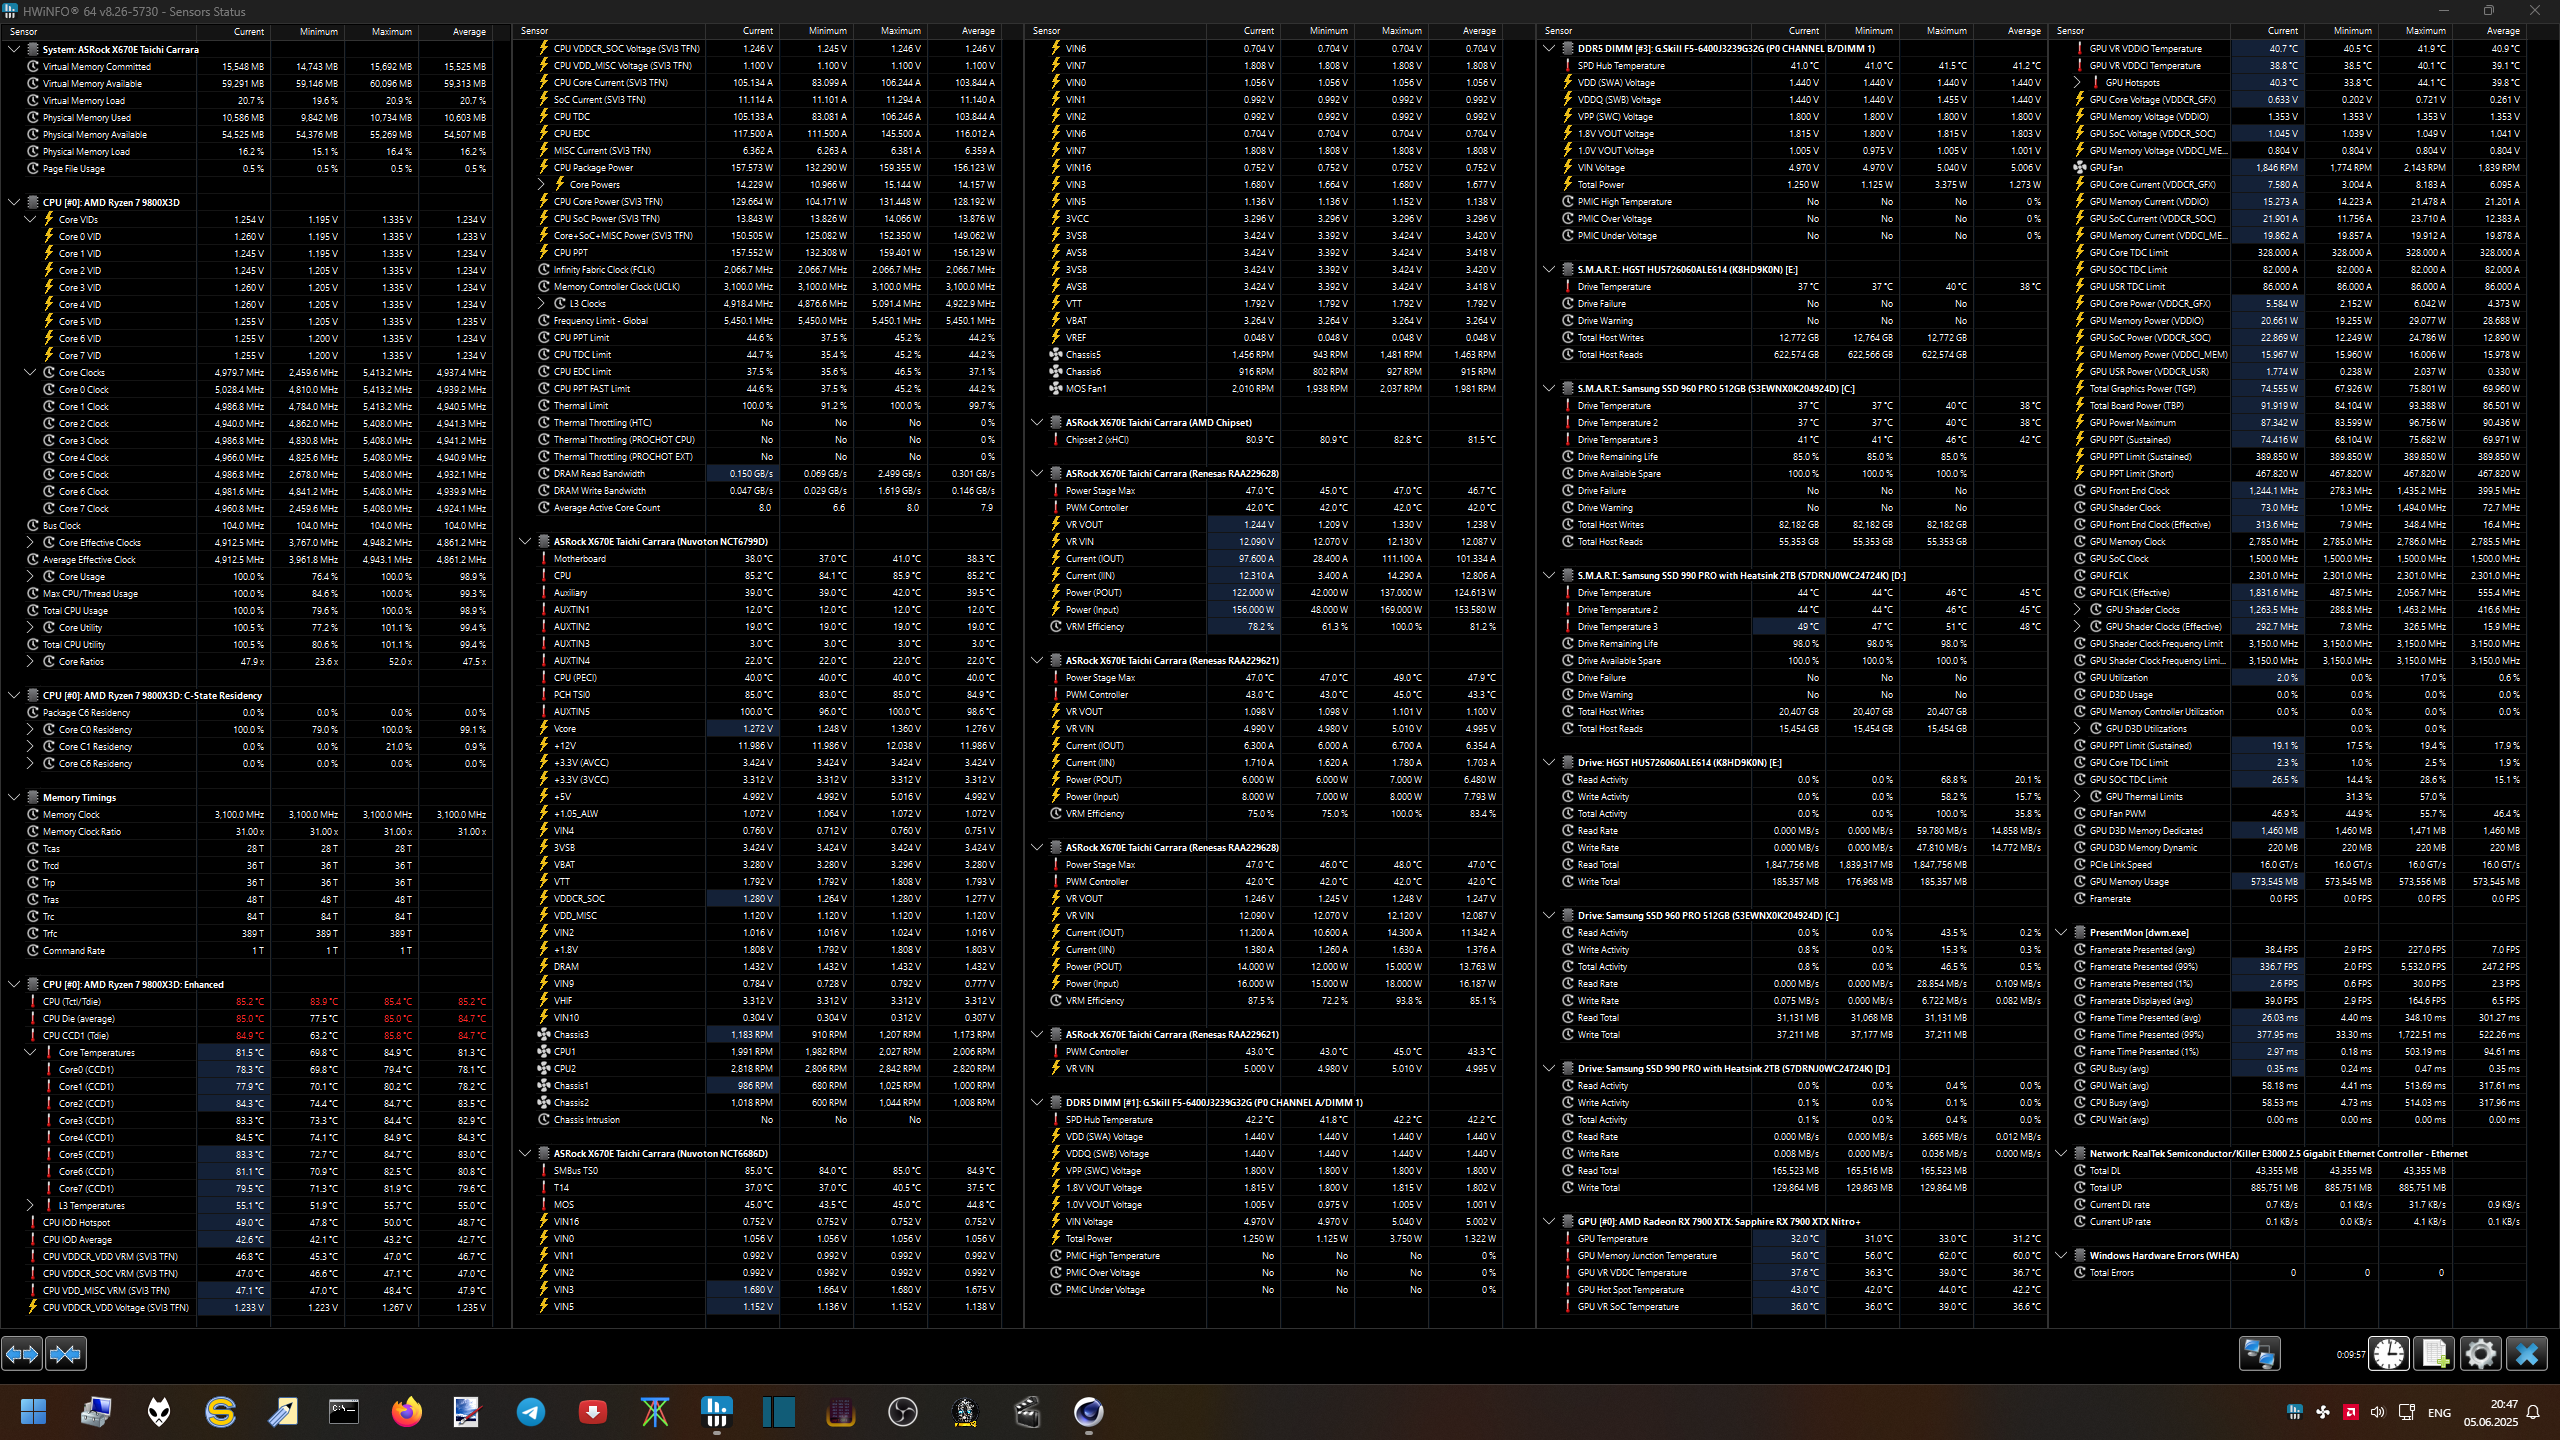Reset min/max values with clock button
The width and height of the screenshot is (2560, 1440).
(x=2389, y=1354)
